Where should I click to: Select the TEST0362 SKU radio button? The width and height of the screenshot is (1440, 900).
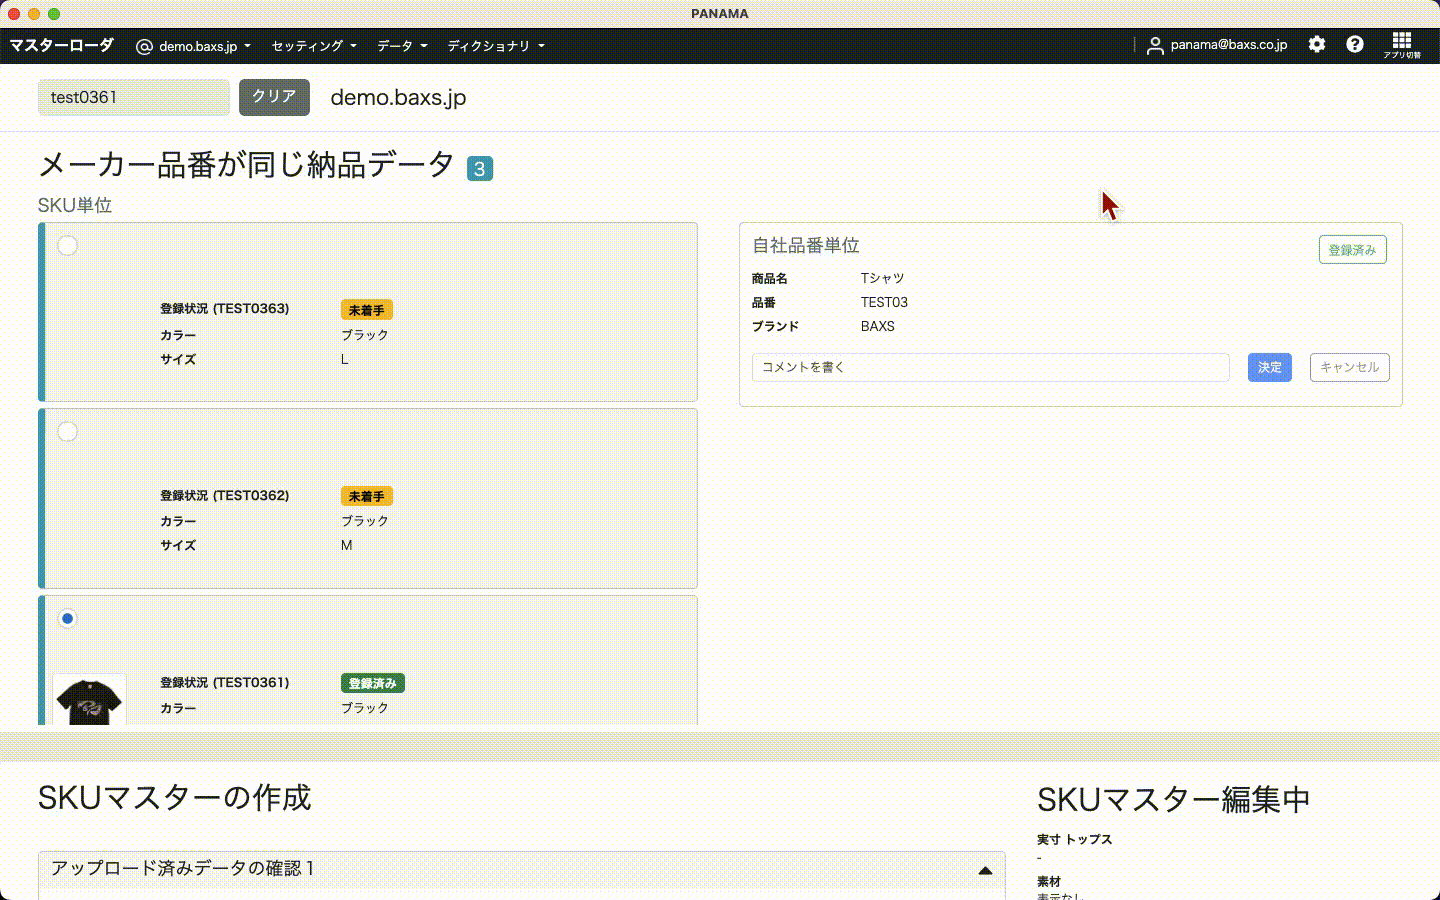(x=67, y=432)
